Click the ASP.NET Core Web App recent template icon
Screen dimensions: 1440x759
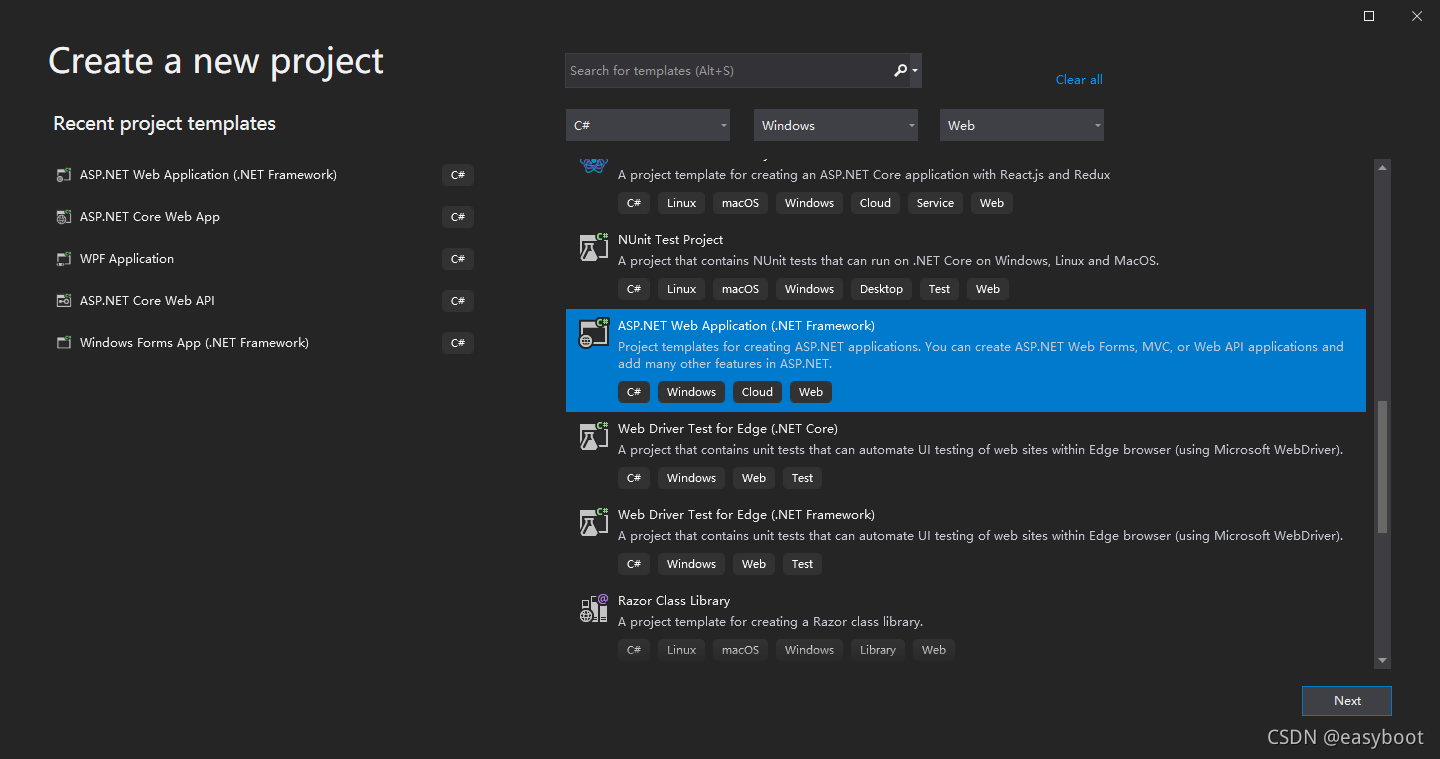click(64, 217)
